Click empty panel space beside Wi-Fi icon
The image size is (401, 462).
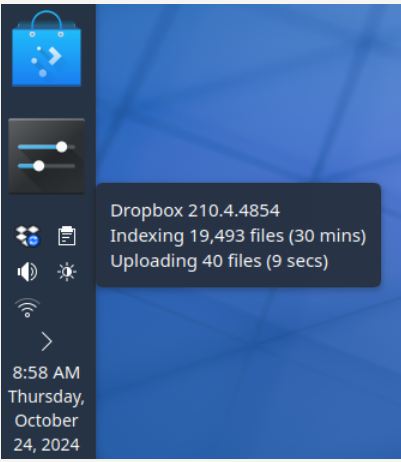click(x=67, y=308)
